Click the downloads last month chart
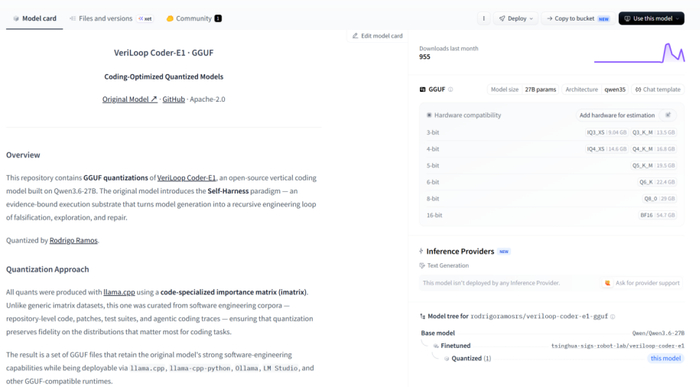This screenshot has height=387, width=700. click(x=639, y=53)
